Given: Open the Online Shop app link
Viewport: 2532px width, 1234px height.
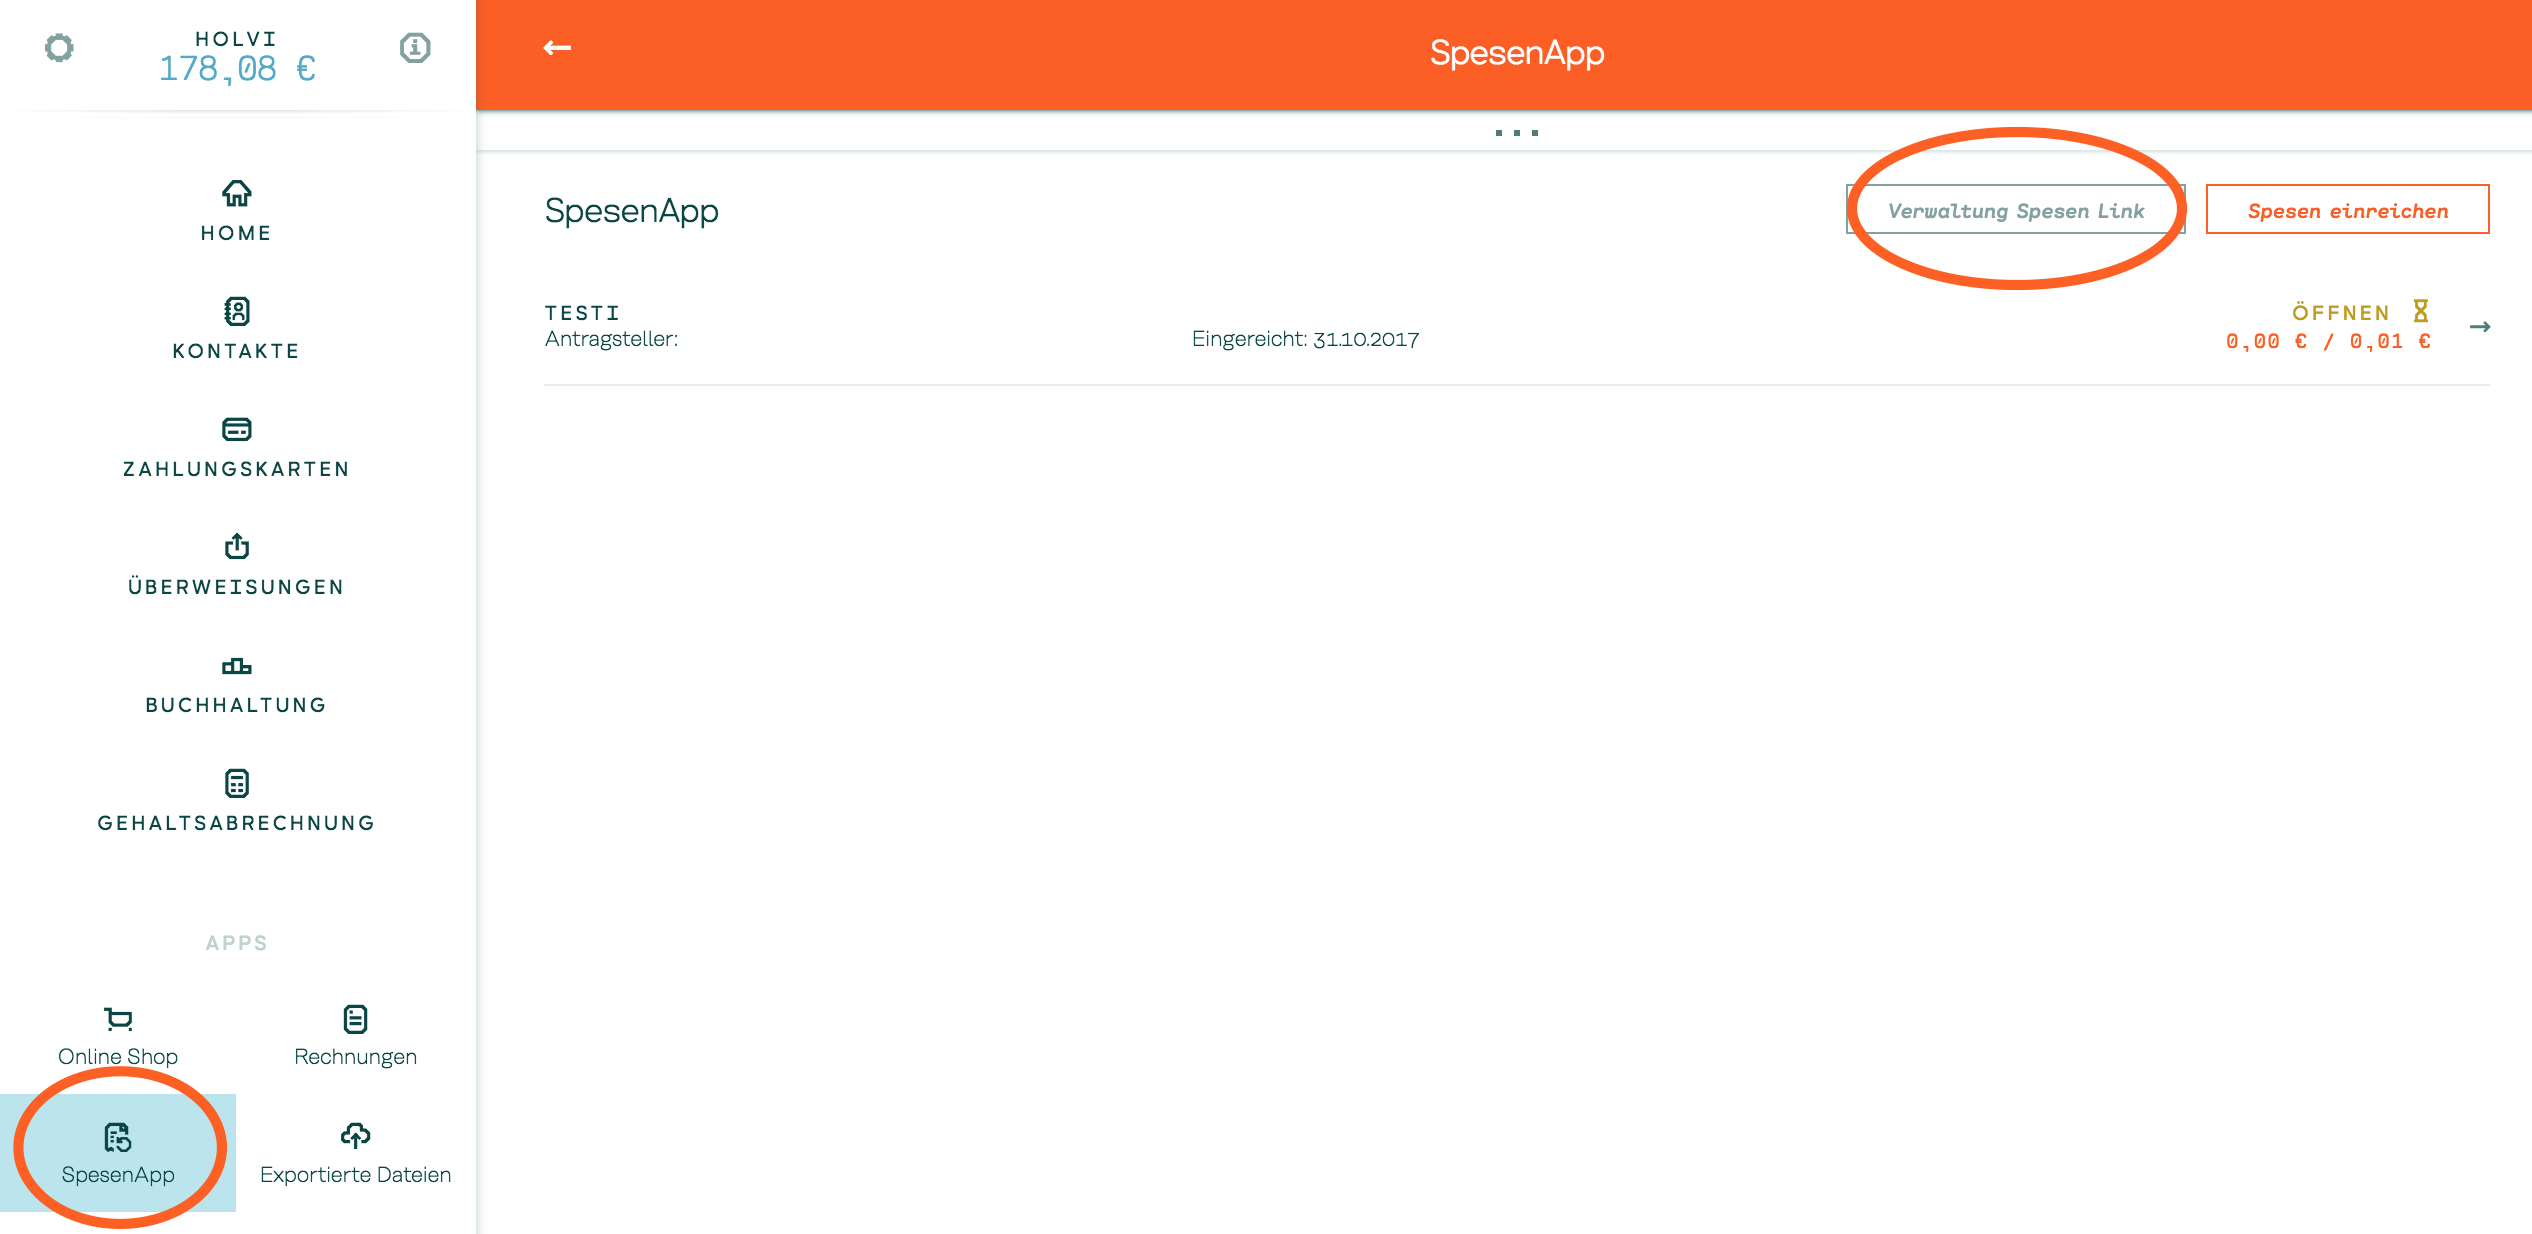Looking at the screenshot, I should click(x=118, y=1057).
